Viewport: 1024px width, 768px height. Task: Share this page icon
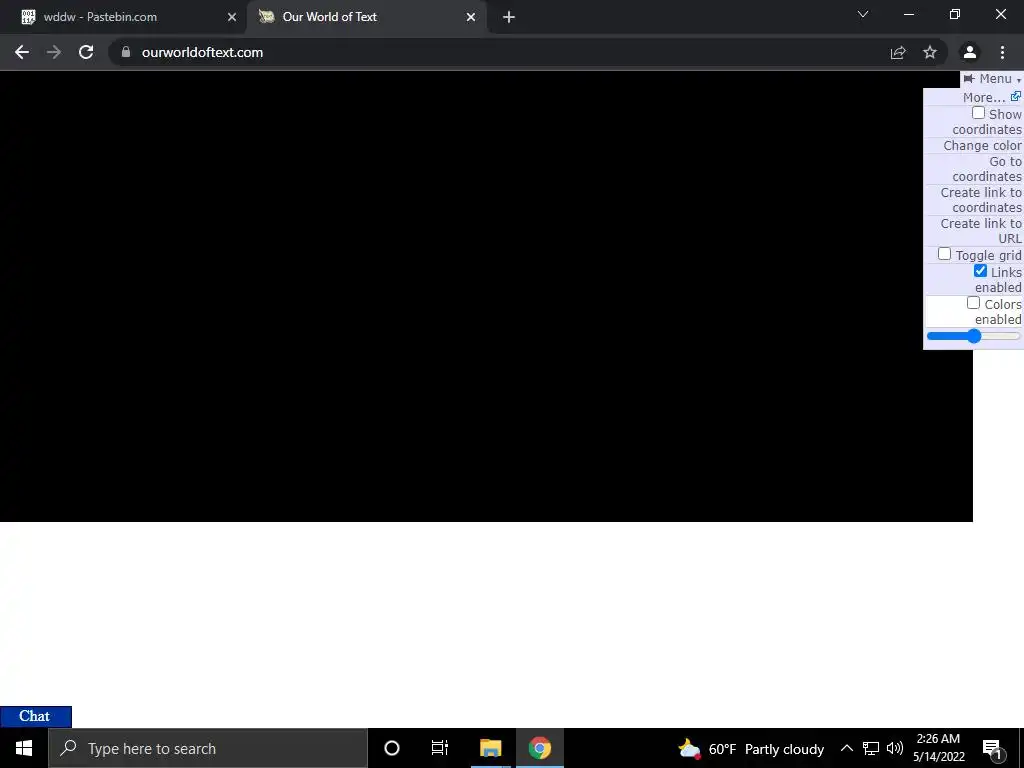[898, 52]
